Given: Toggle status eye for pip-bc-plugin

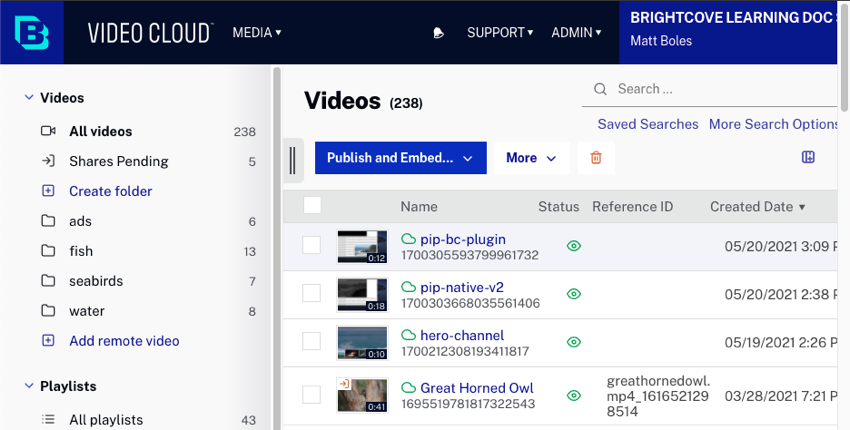Looking at the screenshot, I should click(x=574, y=246).
